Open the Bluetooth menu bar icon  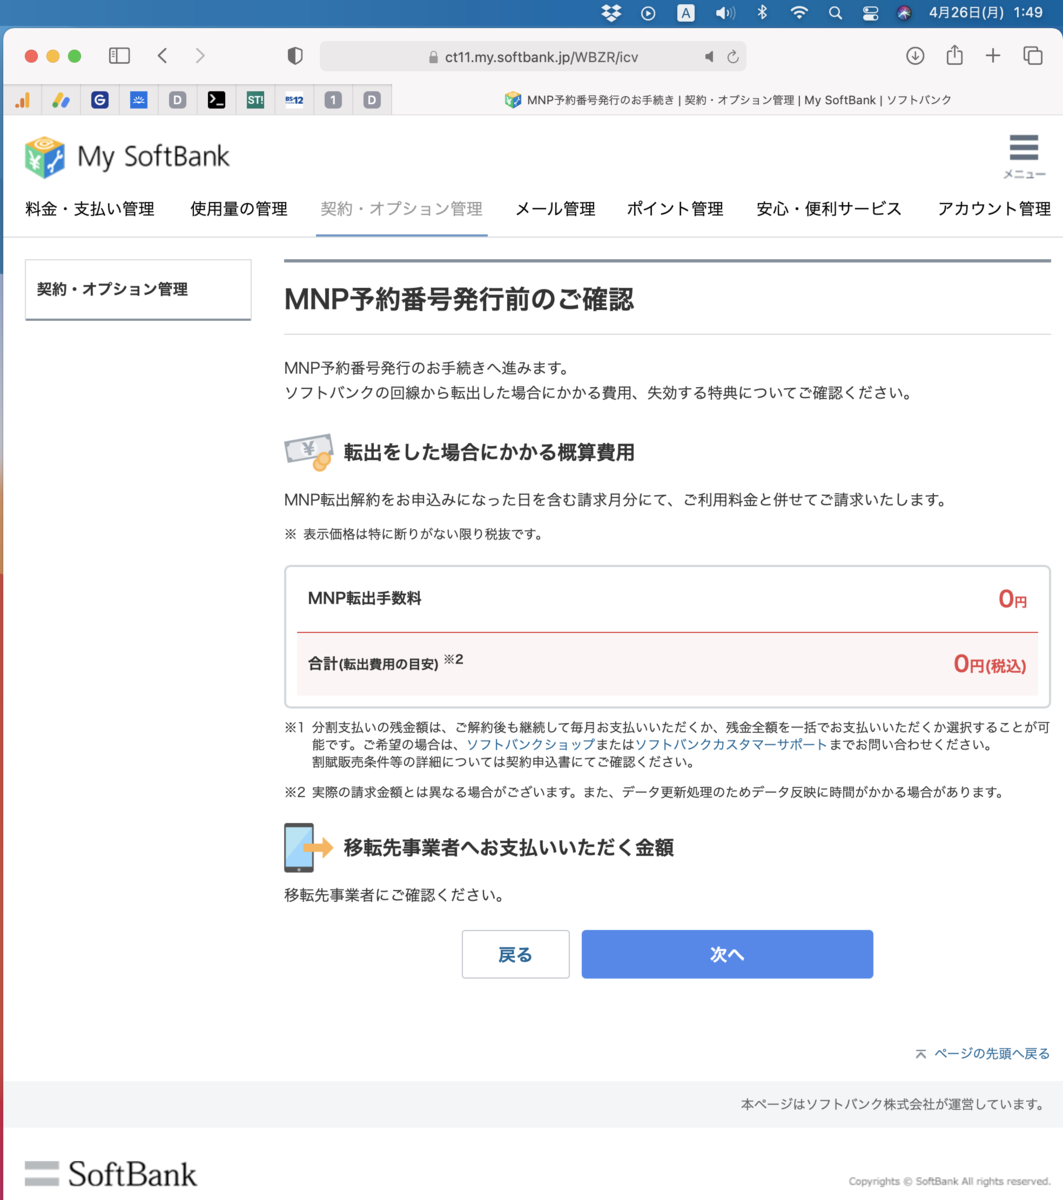[761, 13]
